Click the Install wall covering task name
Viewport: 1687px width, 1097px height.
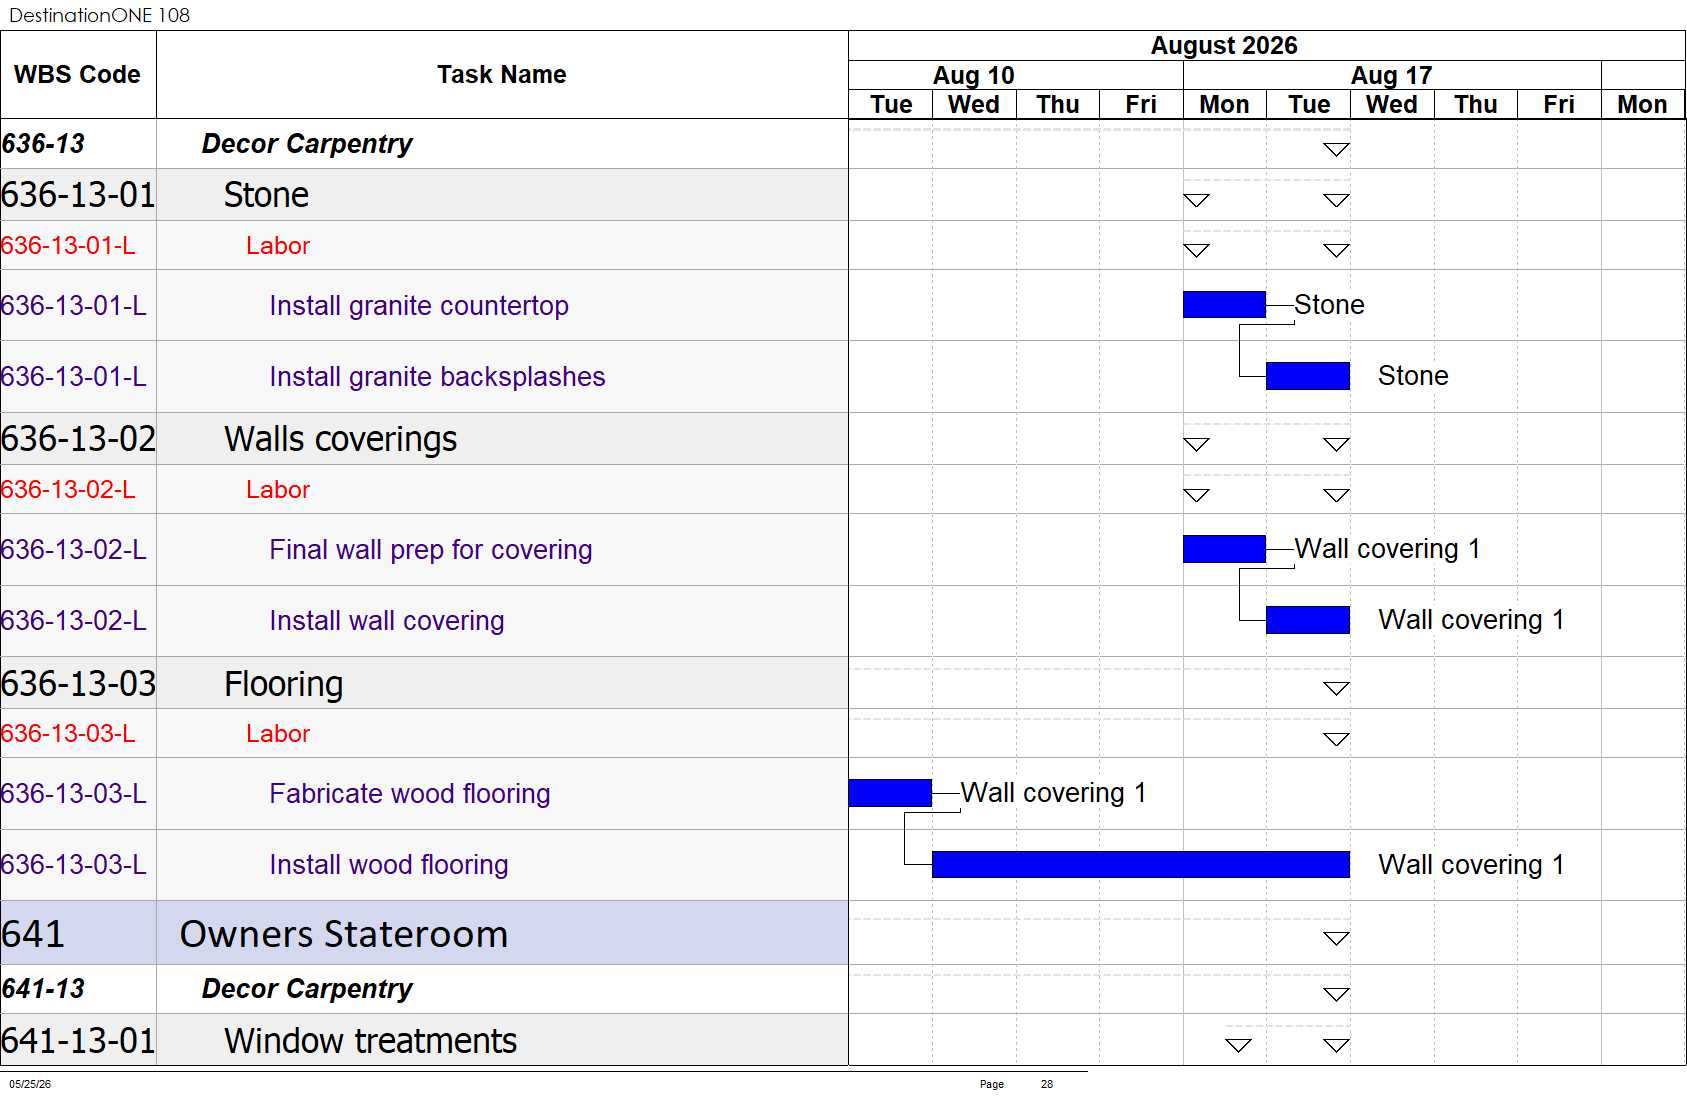pyautogui.click(x=387, y=621)
